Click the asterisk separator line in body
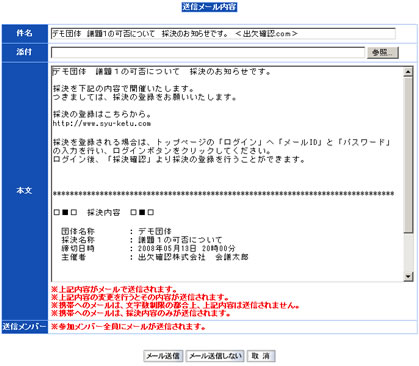 (224, 193)
